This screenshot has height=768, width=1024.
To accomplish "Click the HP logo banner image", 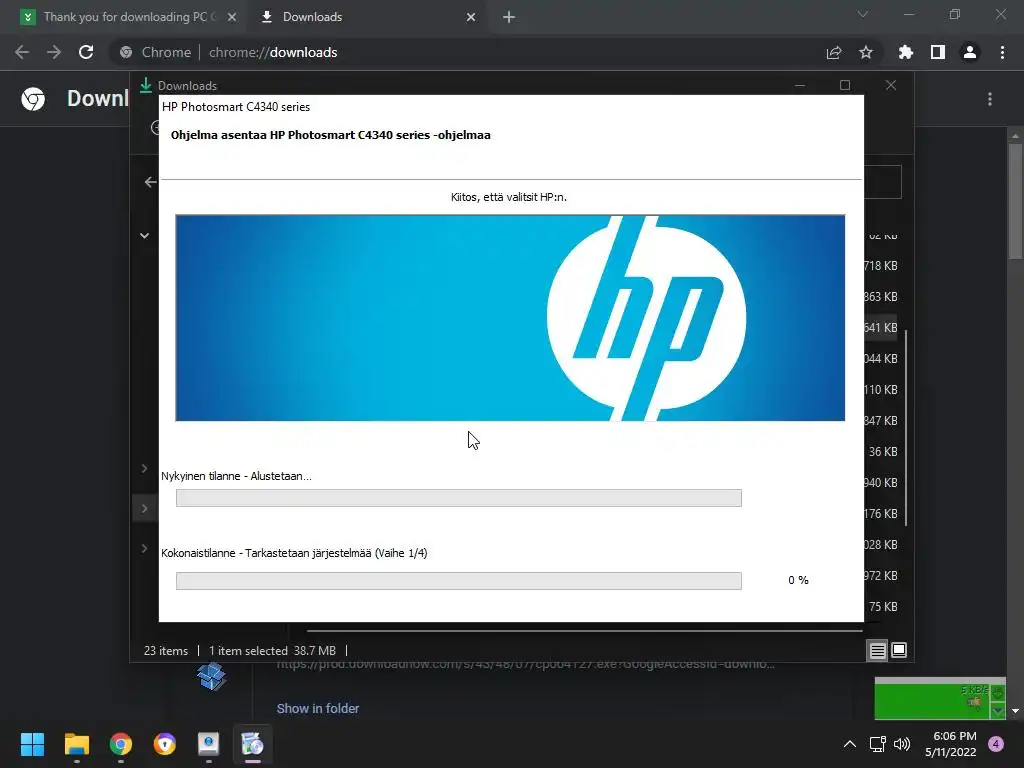I will point(510,317).
